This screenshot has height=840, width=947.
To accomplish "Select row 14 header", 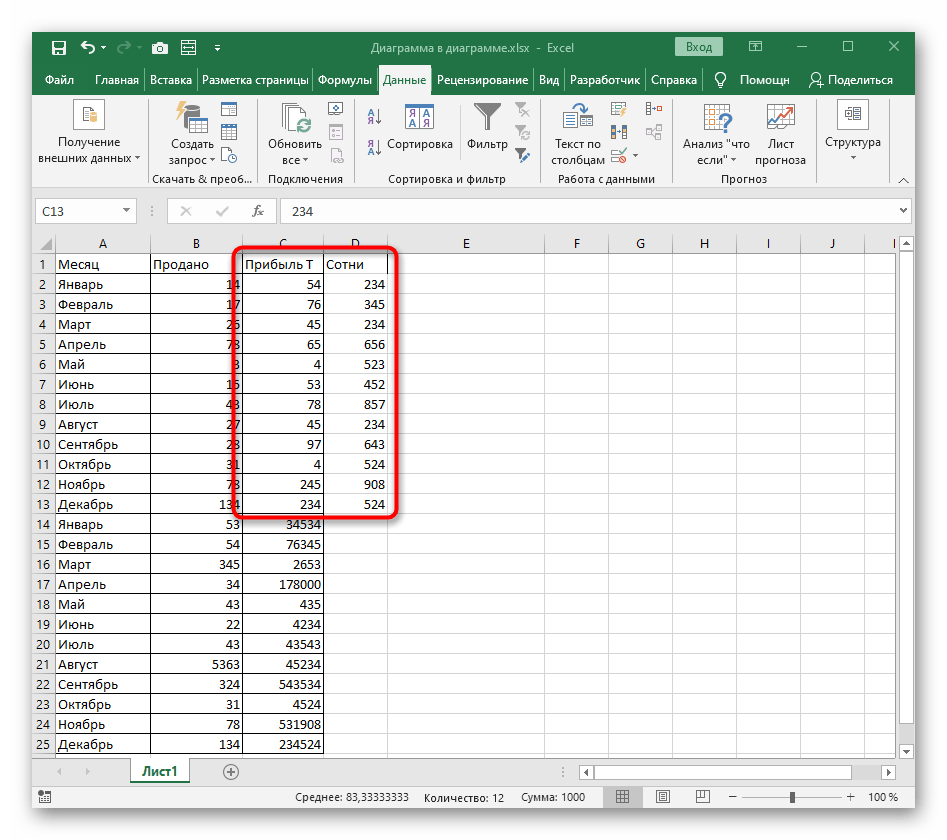I will pyautogui.click(x=43, y=524).
